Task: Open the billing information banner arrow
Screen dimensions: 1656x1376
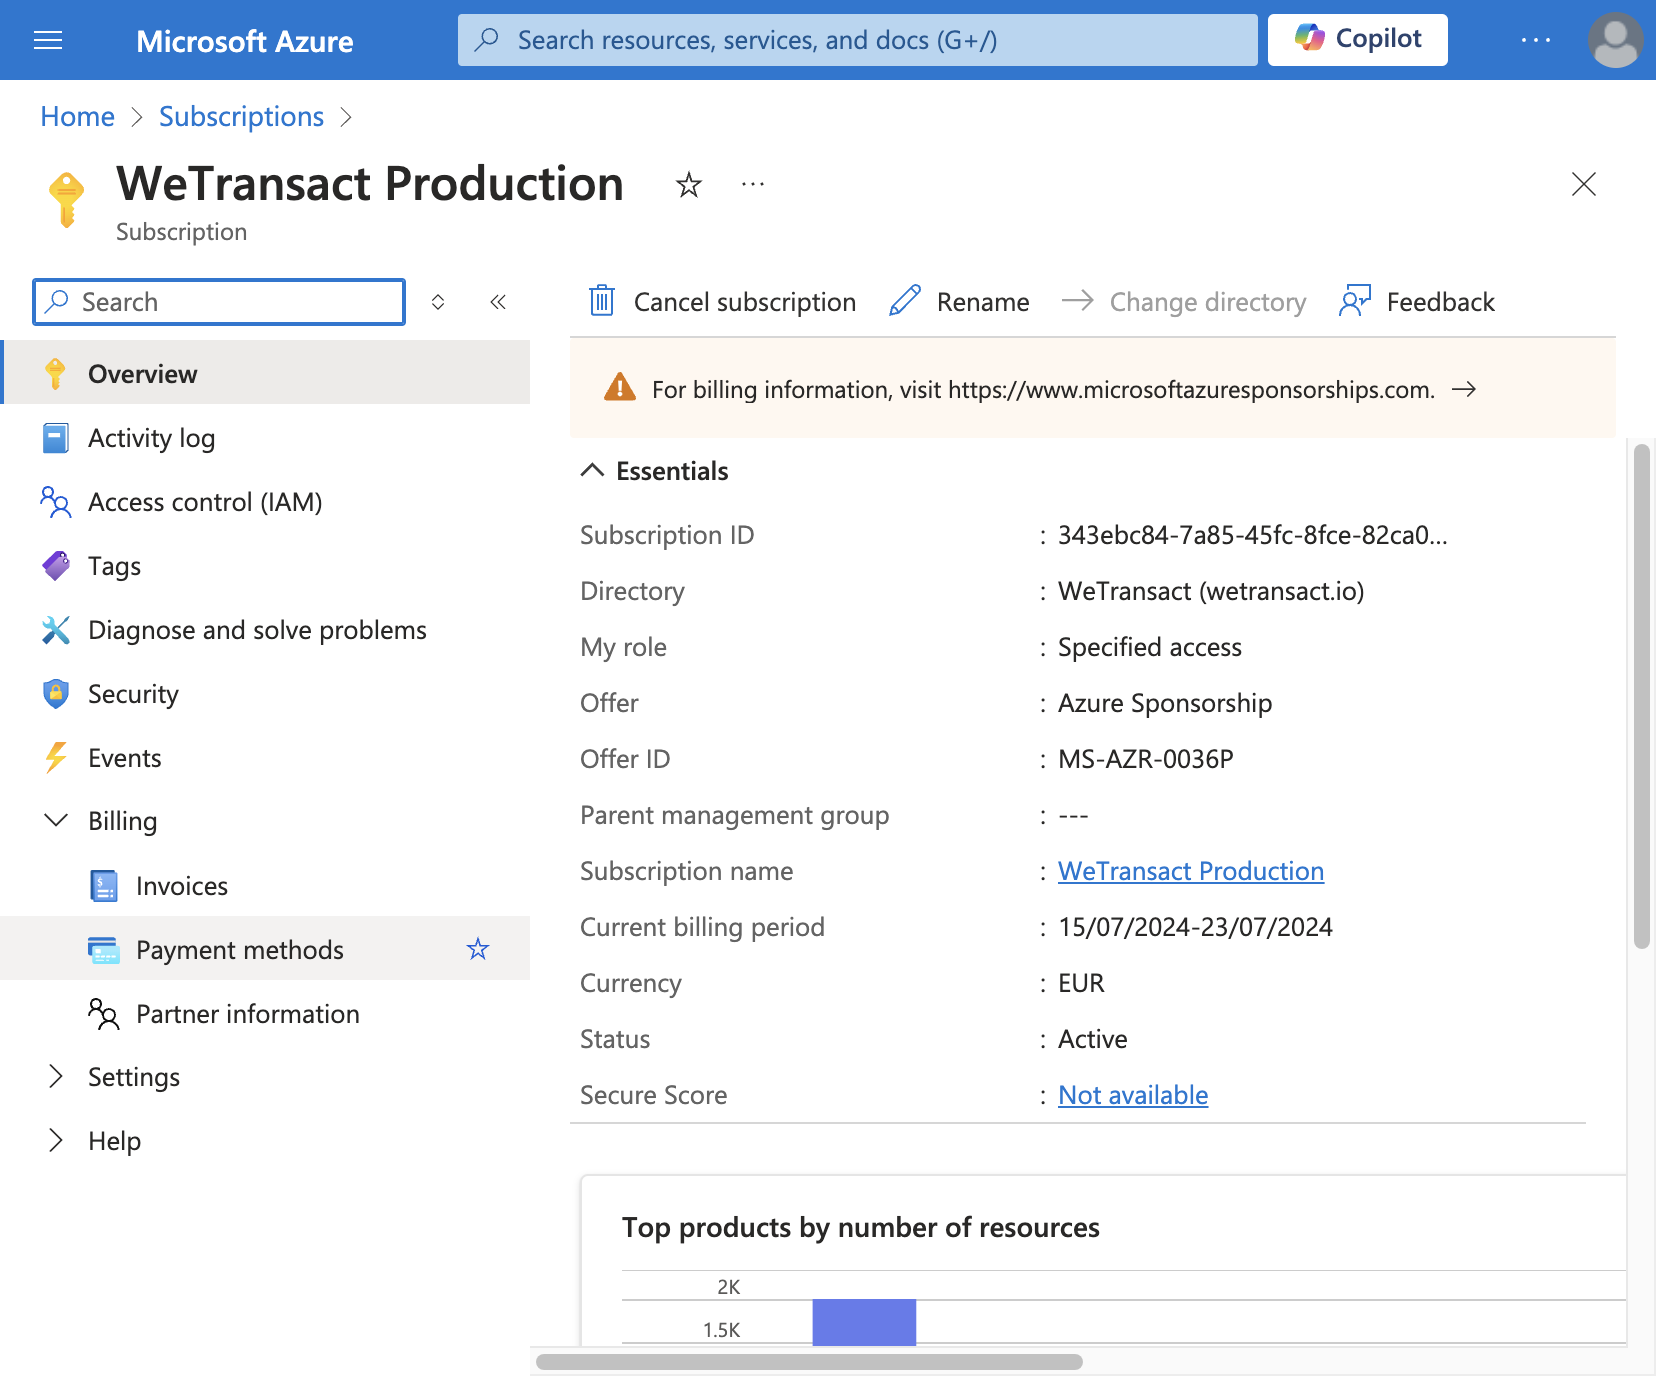Action: click(1464, 390)
